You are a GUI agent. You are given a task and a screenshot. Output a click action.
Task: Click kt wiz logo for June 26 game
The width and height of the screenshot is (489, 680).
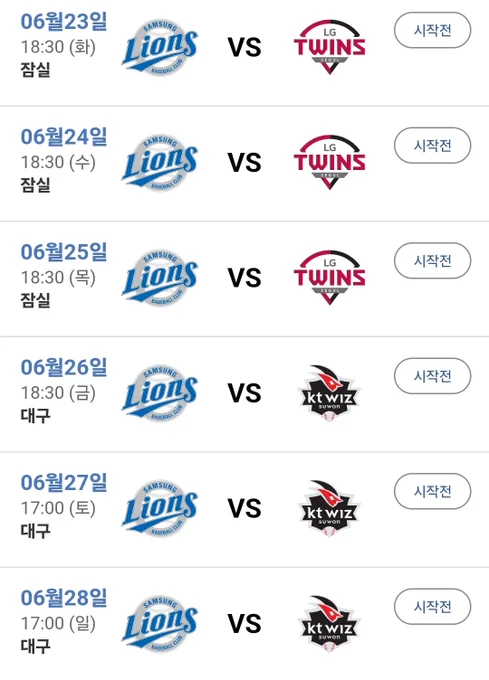point(329,393)
